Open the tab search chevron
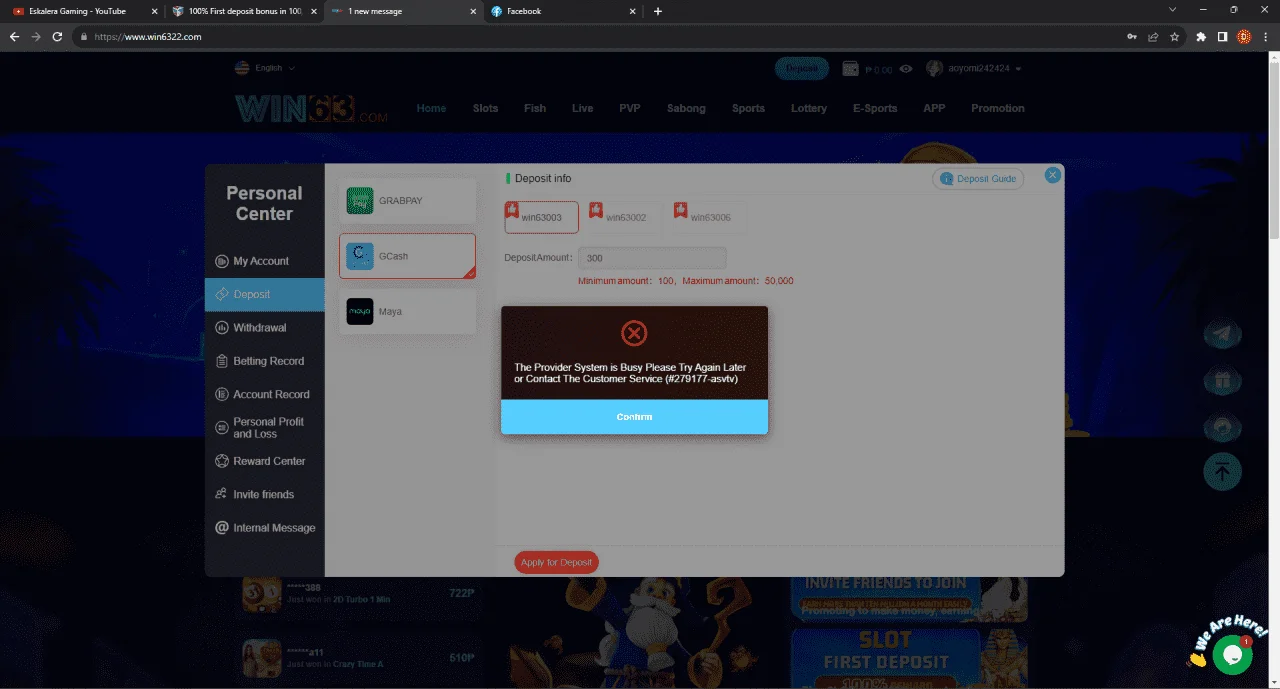Viewport: 1280px width, 689px height. 1173,10
